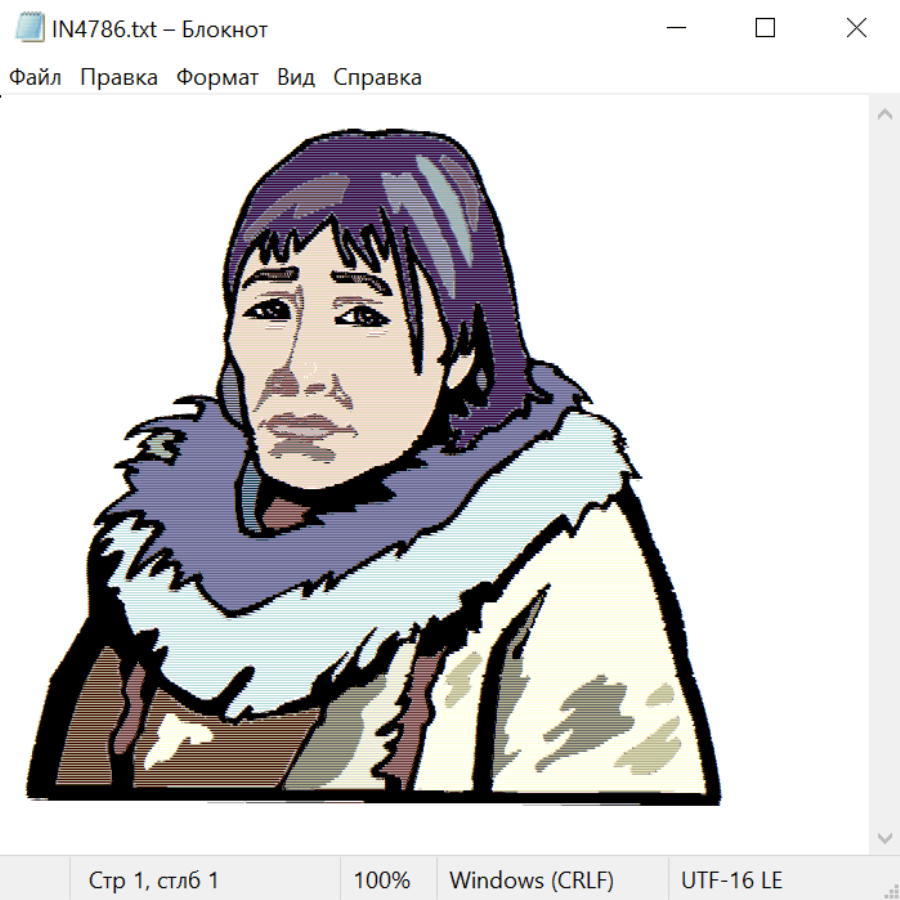Click the Windows (CRLF) line ending indicator

coord(531,881)
